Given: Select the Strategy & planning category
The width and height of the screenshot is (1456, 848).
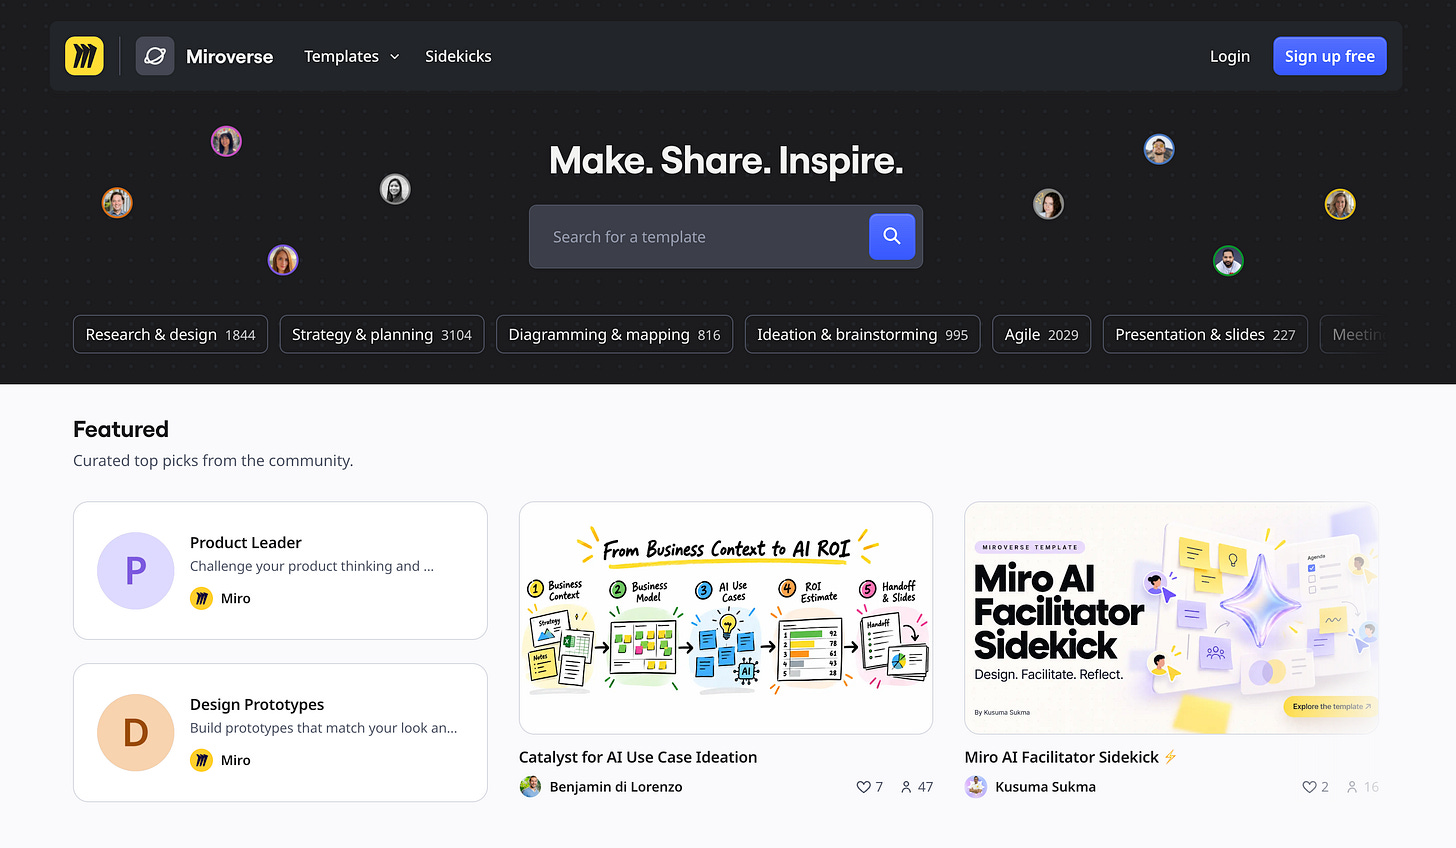Looking at the screenshot, I should tap(382, 334).
